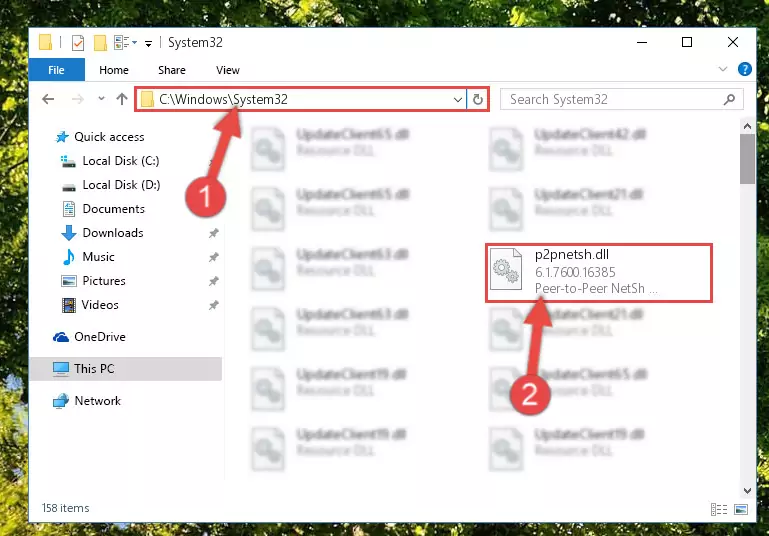Open Help with the blue question mark icon

pyautogui.click(x=744, y=69)
